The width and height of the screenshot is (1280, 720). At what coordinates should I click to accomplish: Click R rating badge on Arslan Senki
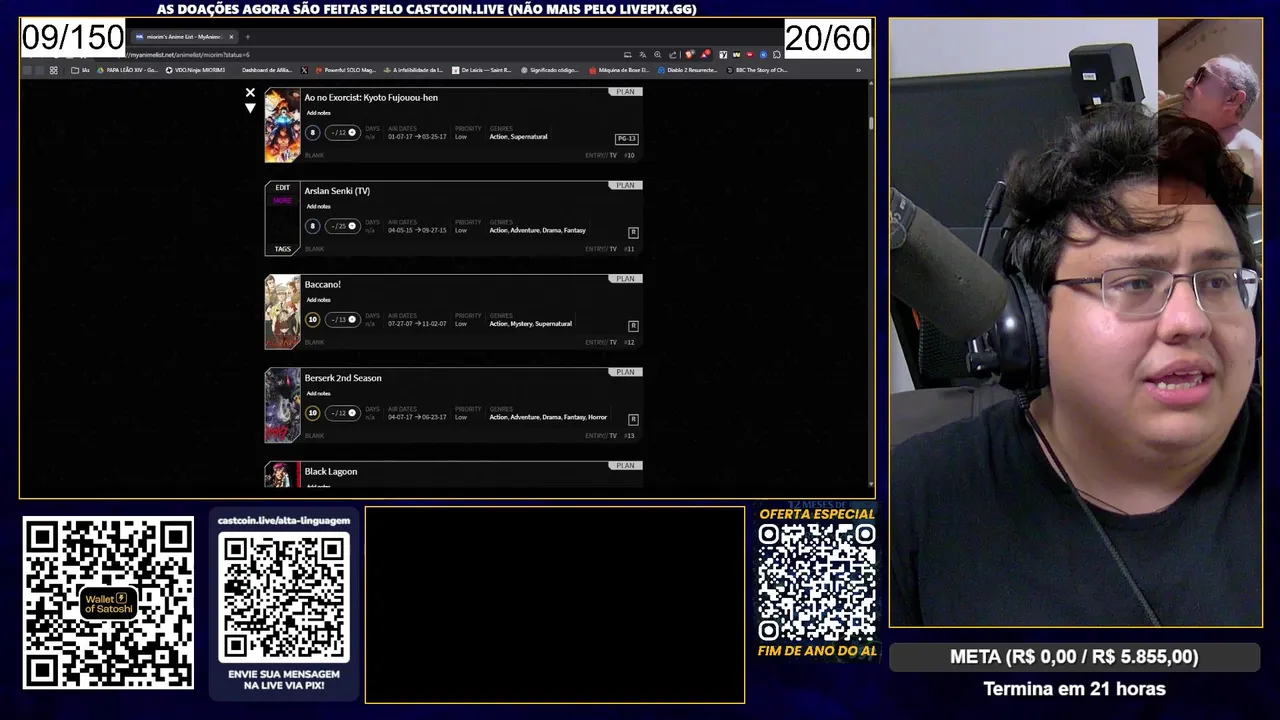click(x=633, y=232)
